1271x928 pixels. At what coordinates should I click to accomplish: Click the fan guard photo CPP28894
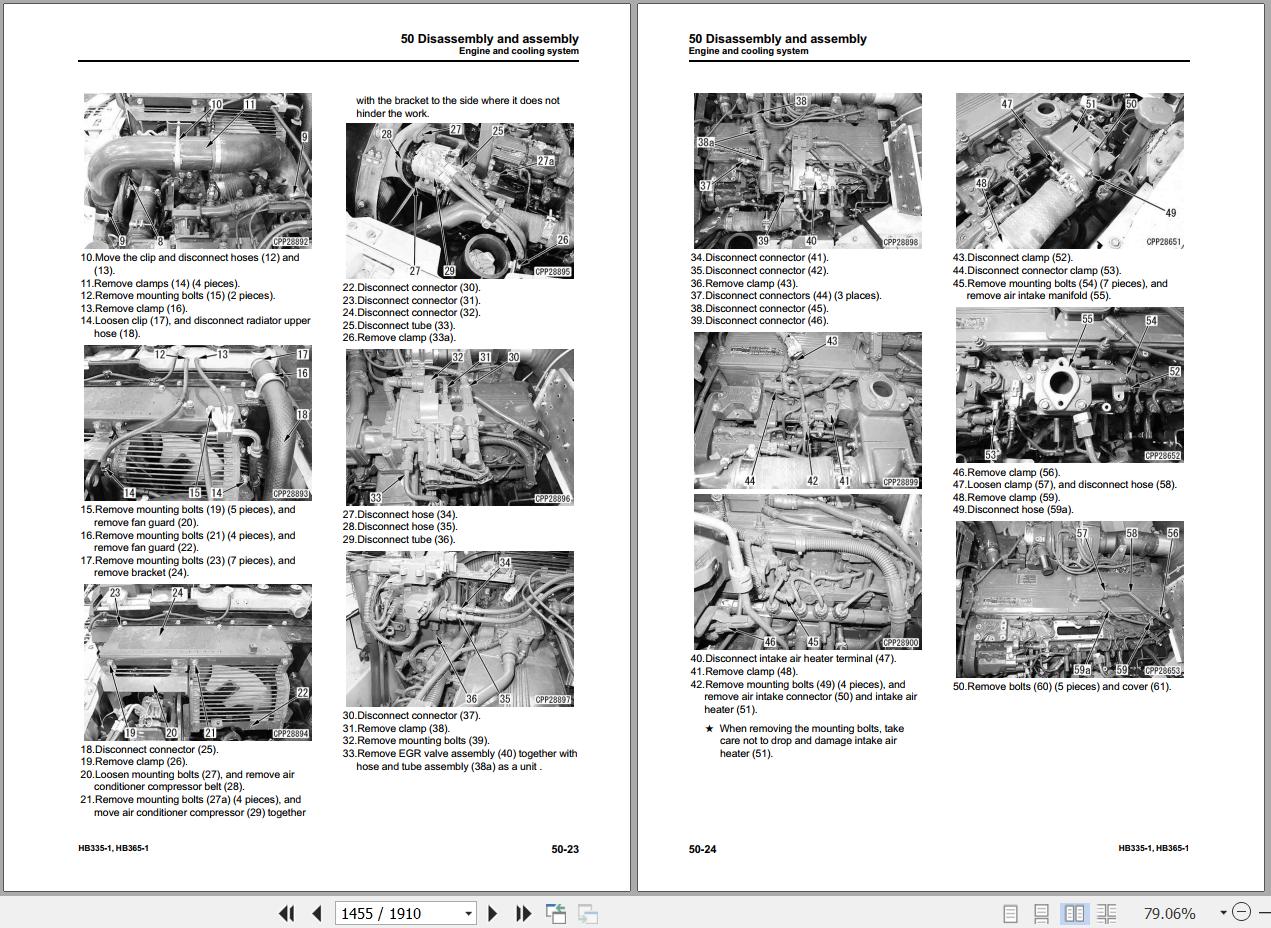197,662
